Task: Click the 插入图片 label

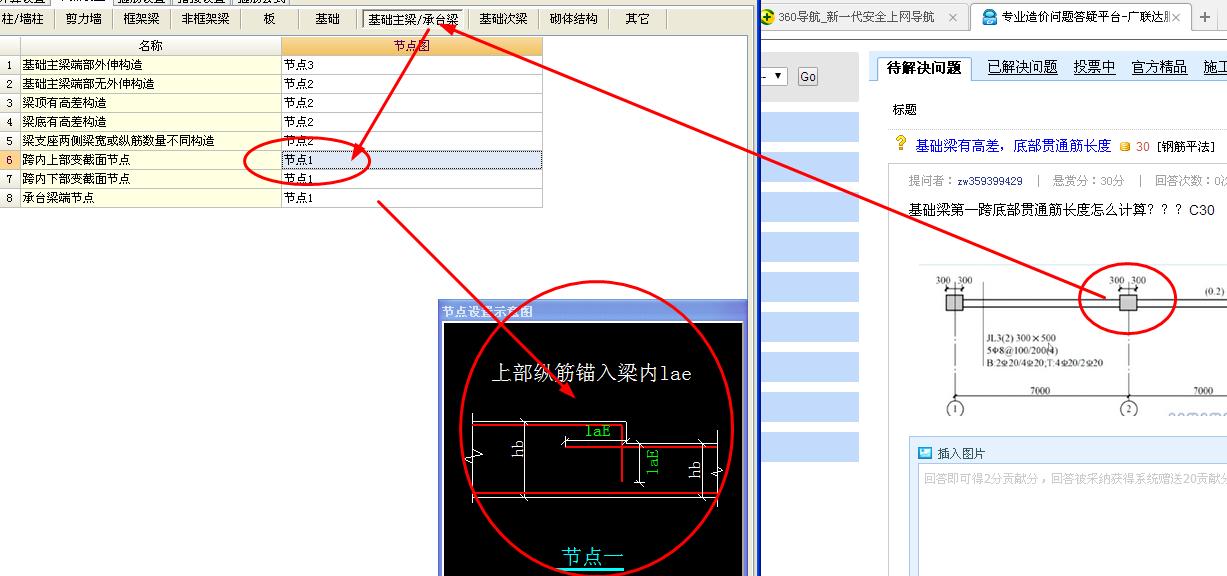Action: tap(961, 453)
